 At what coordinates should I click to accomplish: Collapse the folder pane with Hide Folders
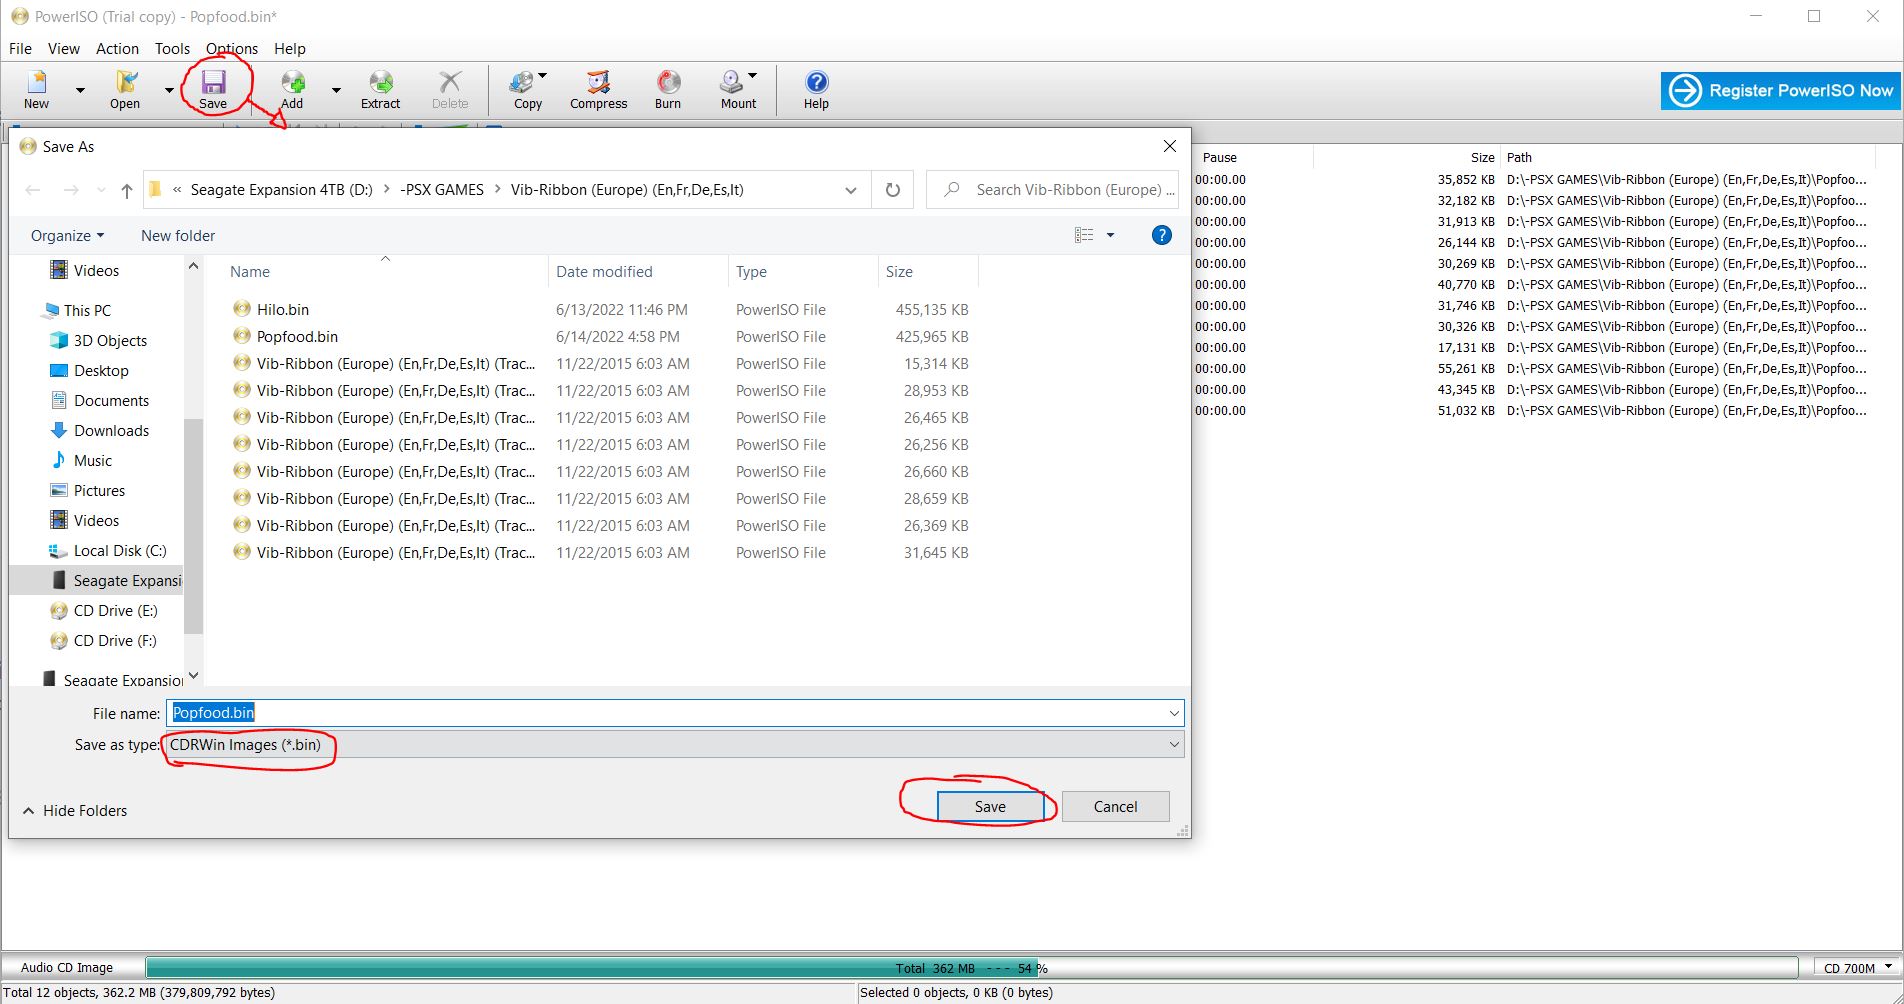[x=75, y=811]
